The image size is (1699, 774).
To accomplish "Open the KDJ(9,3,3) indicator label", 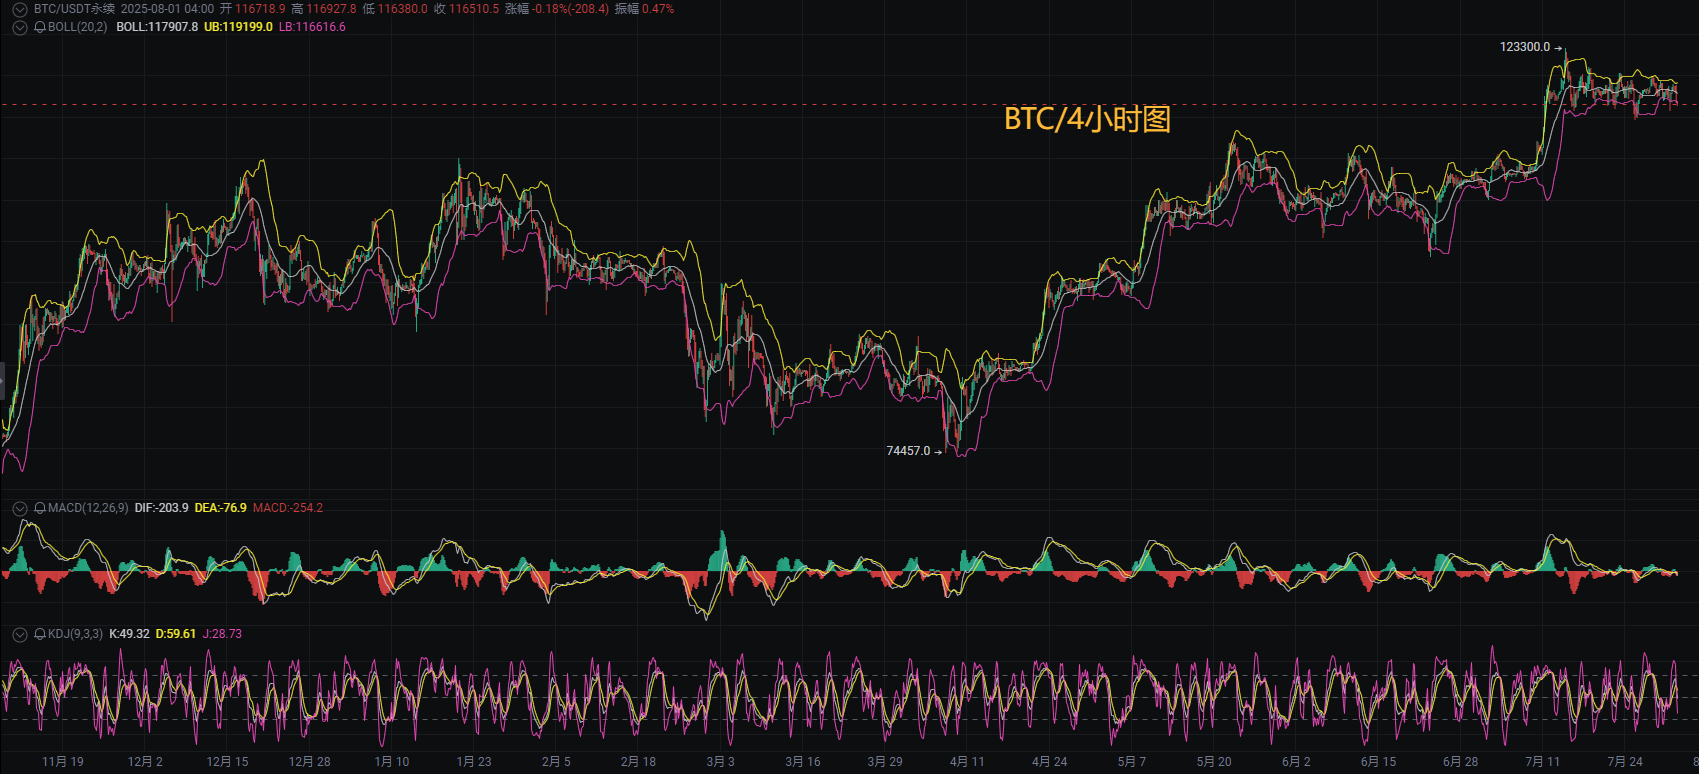I will [75, 634].
